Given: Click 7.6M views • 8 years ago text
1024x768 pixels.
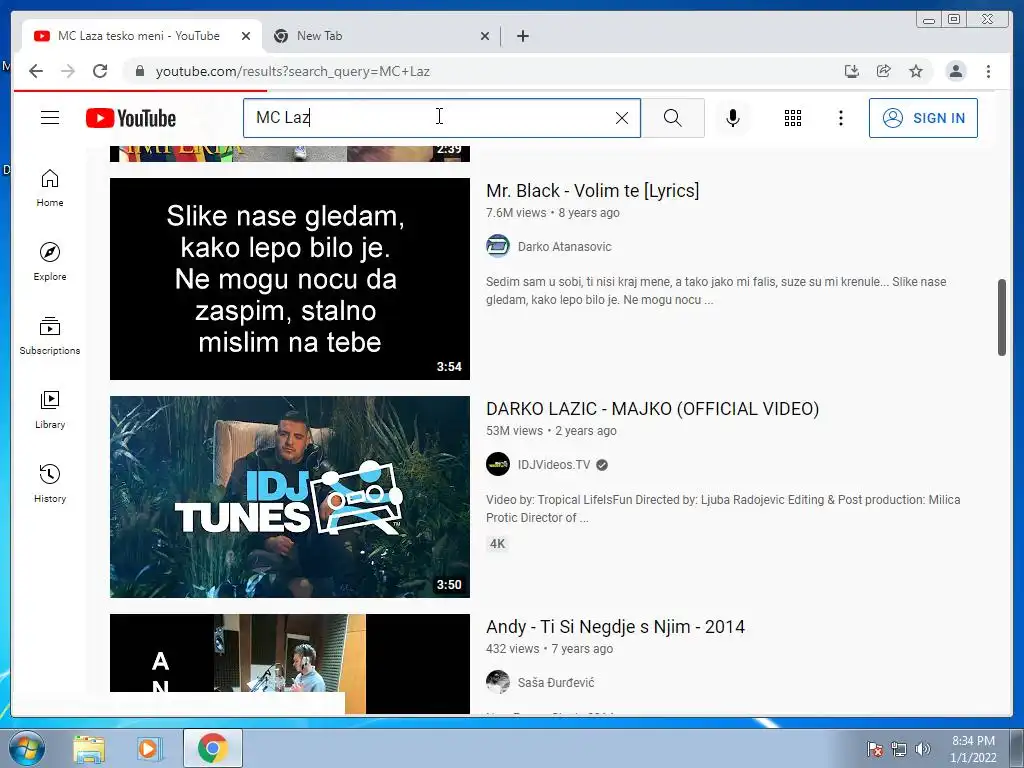Looking at the screenshot, I should coord(552,213).
